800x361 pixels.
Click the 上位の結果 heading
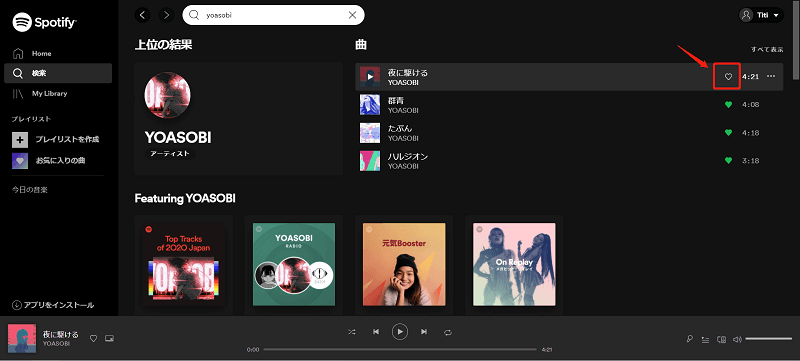coord(163,45)
